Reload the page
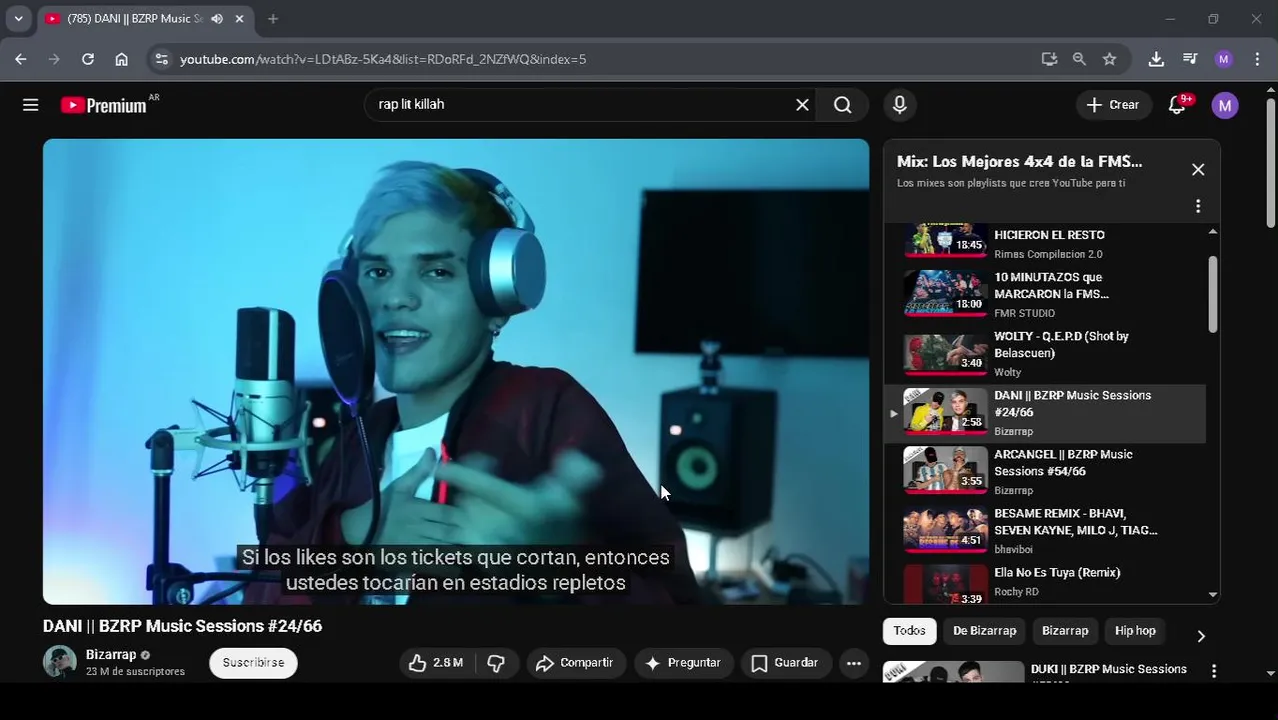1278x720 pixels. (x=88, y=59)
